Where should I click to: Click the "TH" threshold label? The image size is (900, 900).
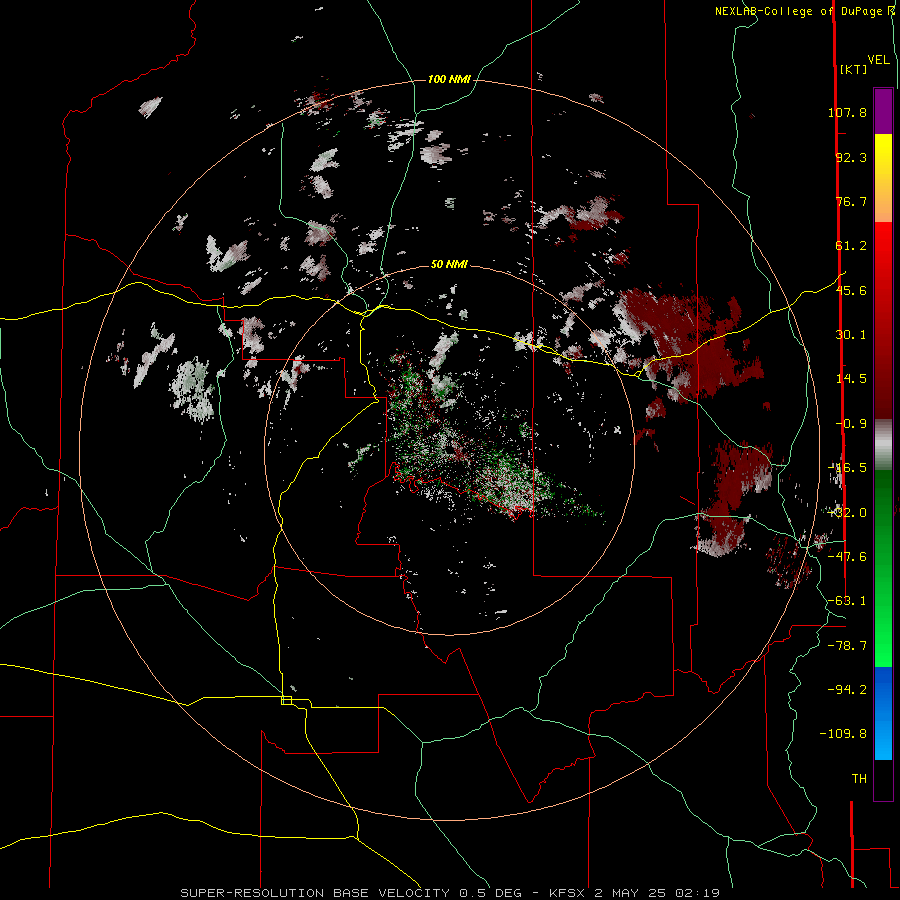(859, 779)
